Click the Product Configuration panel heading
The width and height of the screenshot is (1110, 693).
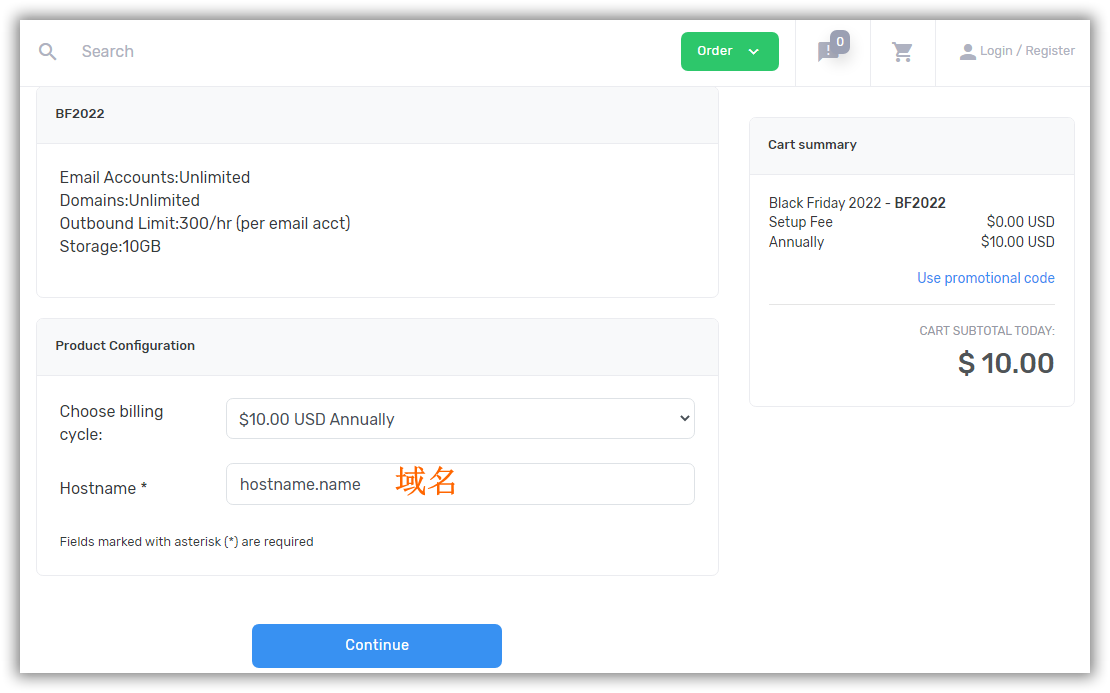click(125, 346)
